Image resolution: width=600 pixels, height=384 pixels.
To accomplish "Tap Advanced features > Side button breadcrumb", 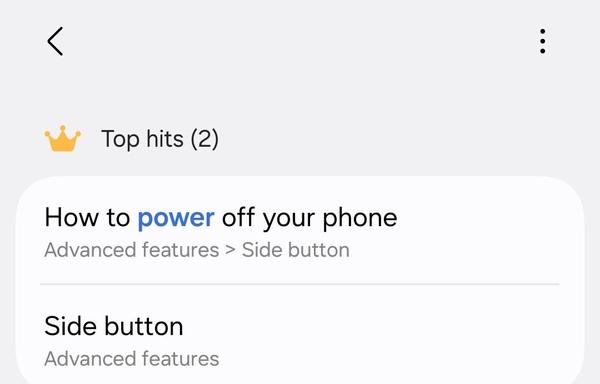I will 197,250.
